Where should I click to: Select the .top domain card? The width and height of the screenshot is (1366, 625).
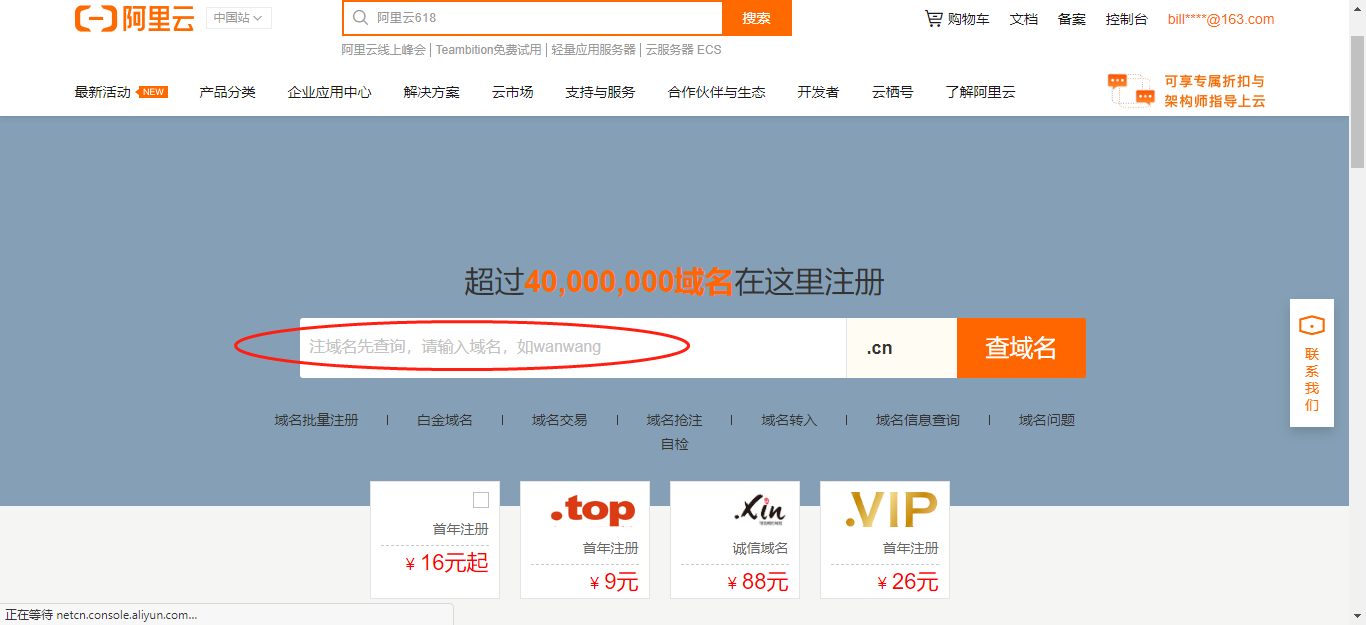585,540
